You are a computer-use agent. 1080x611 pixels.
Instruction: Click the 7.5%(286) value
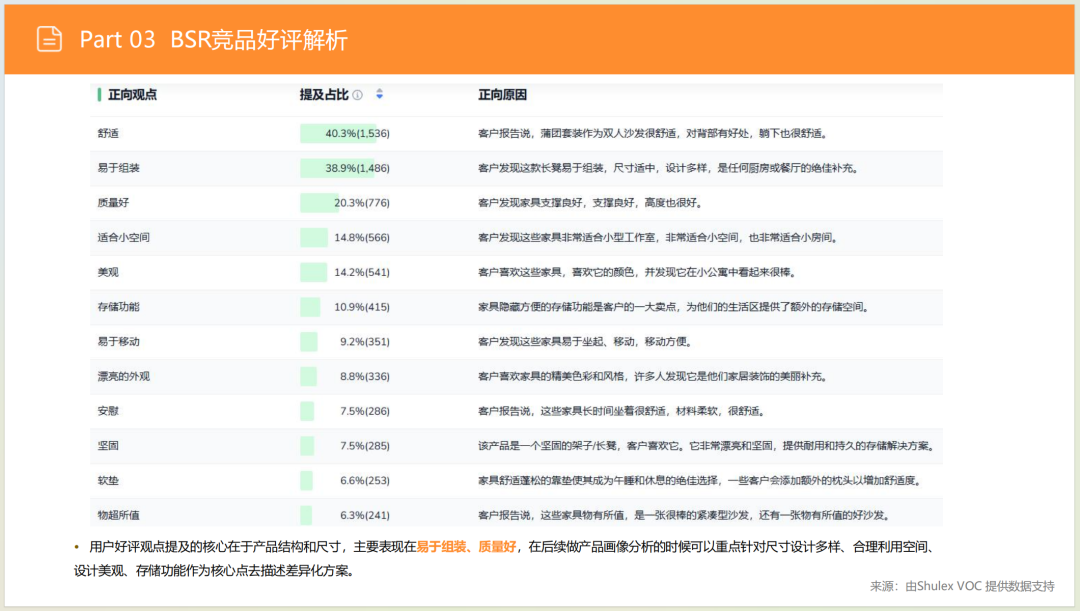tap(364, 411)
